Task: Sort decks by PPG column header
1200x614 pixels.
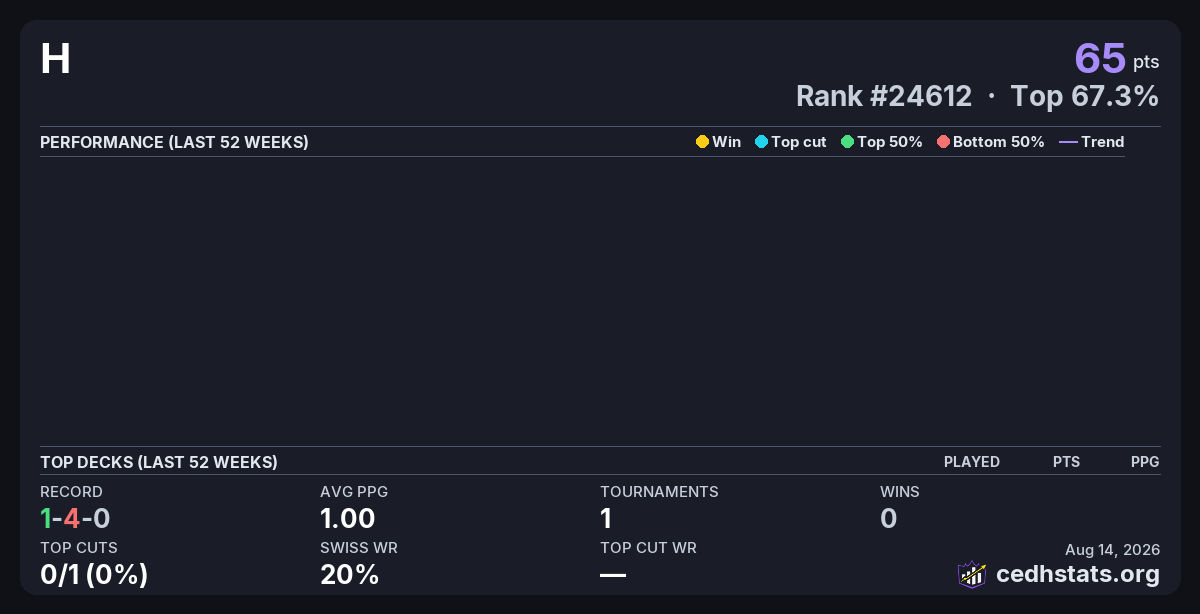Action: pos(1145,462)
